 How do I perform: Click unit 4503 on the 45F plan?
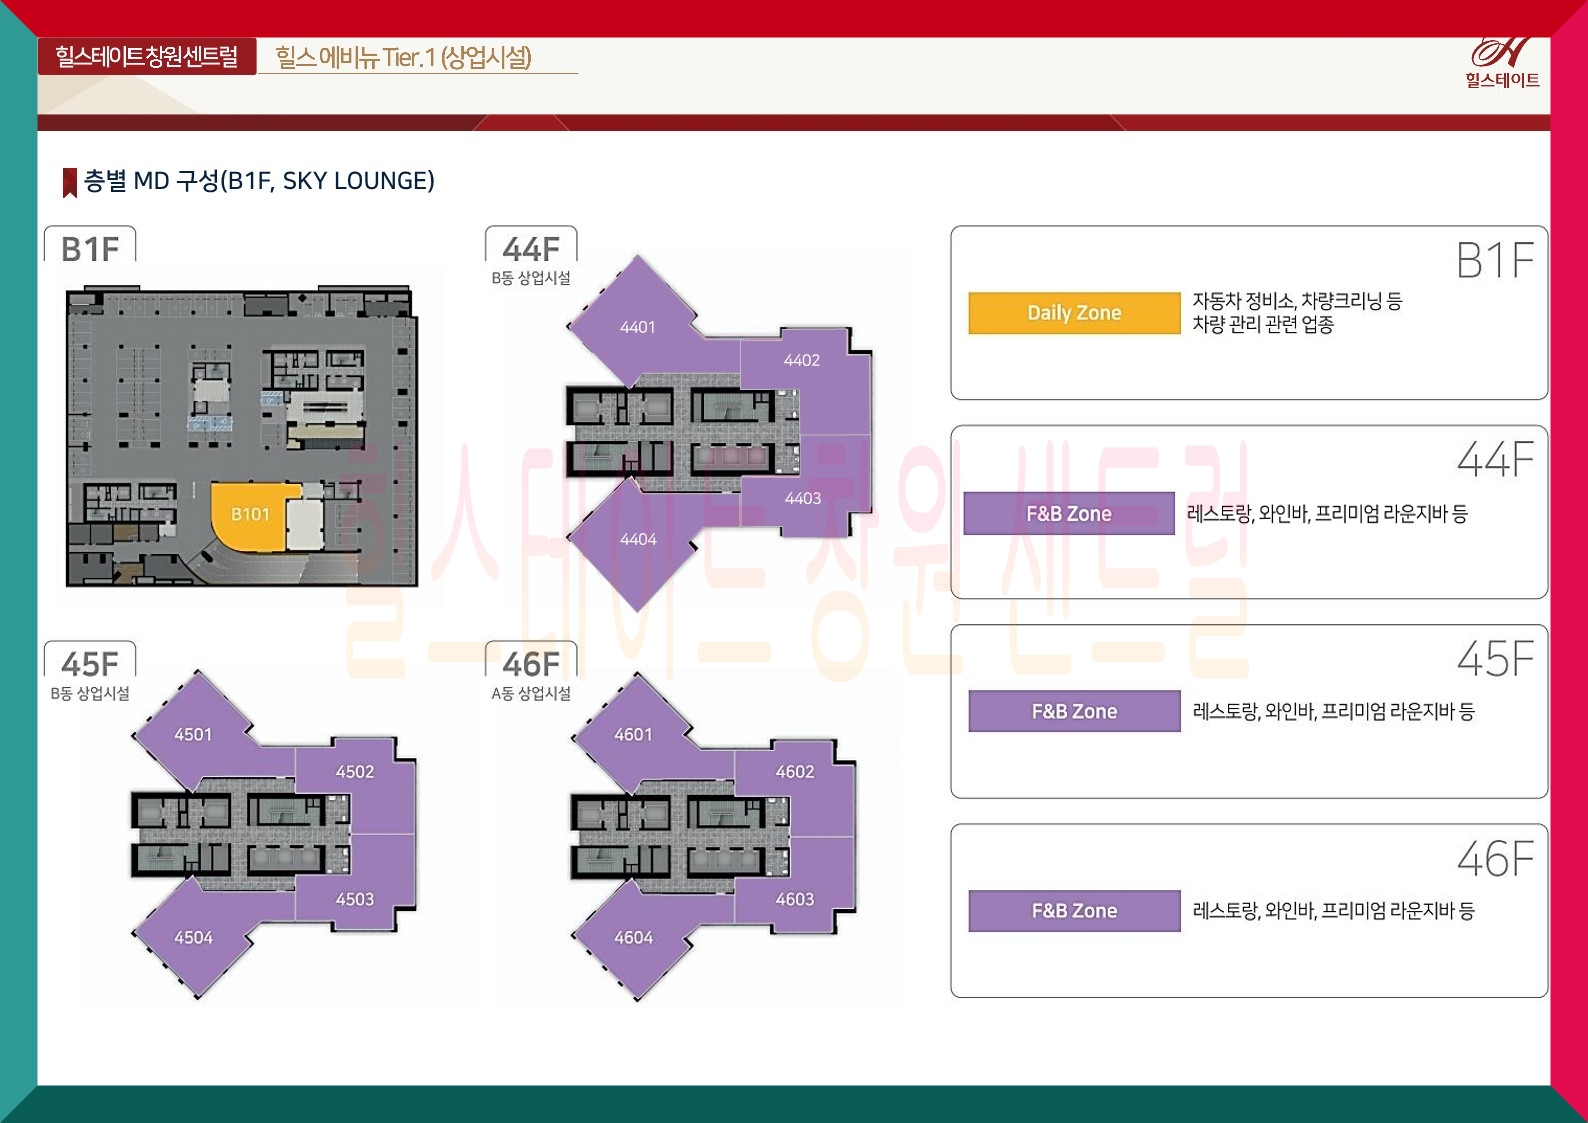(x=355, y=899)
